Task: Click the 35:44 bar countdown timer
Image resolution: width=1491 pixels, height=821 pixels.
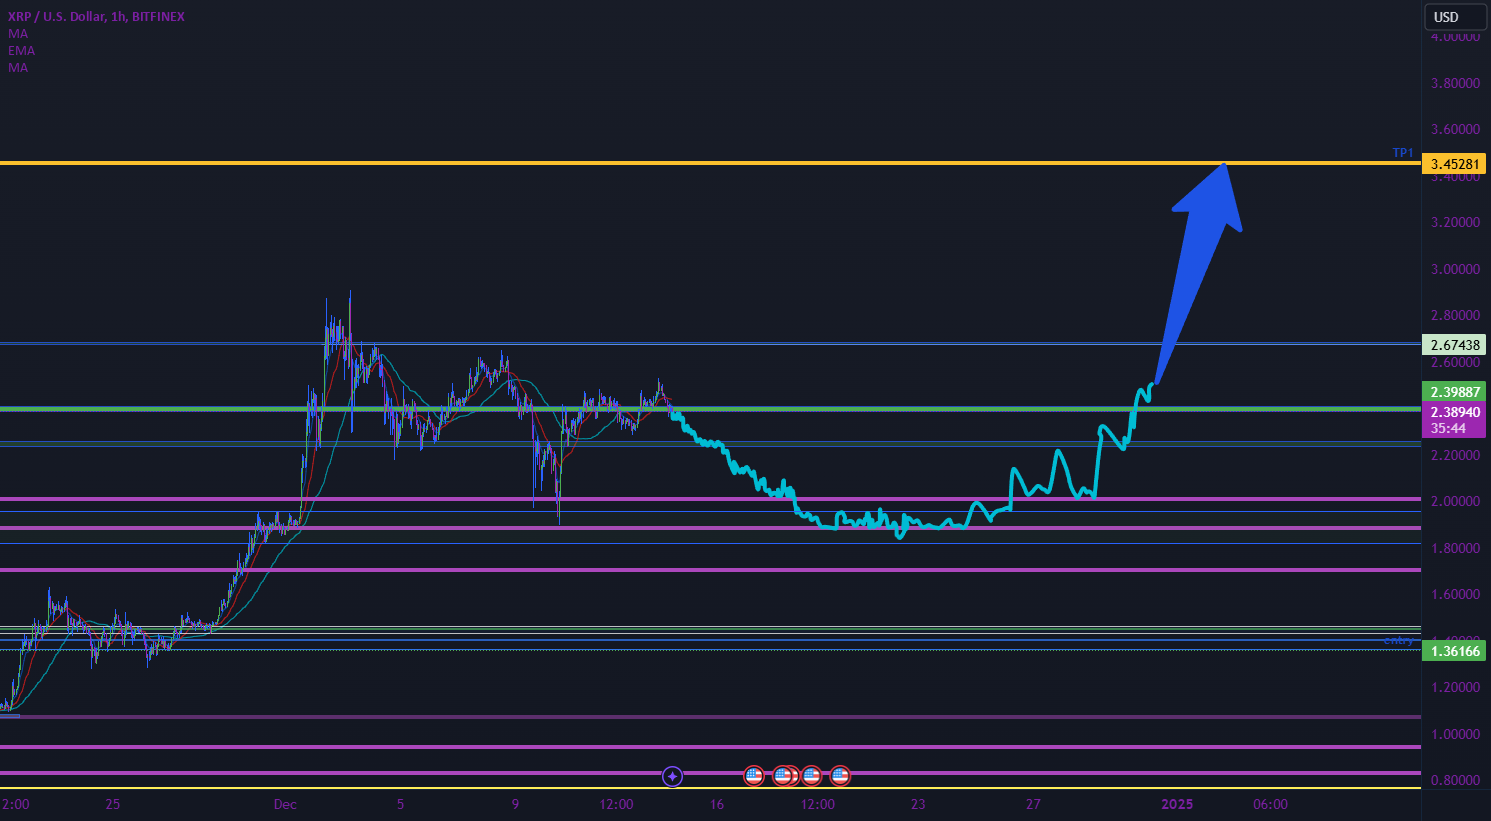Action: click(x=1448, y=428)
